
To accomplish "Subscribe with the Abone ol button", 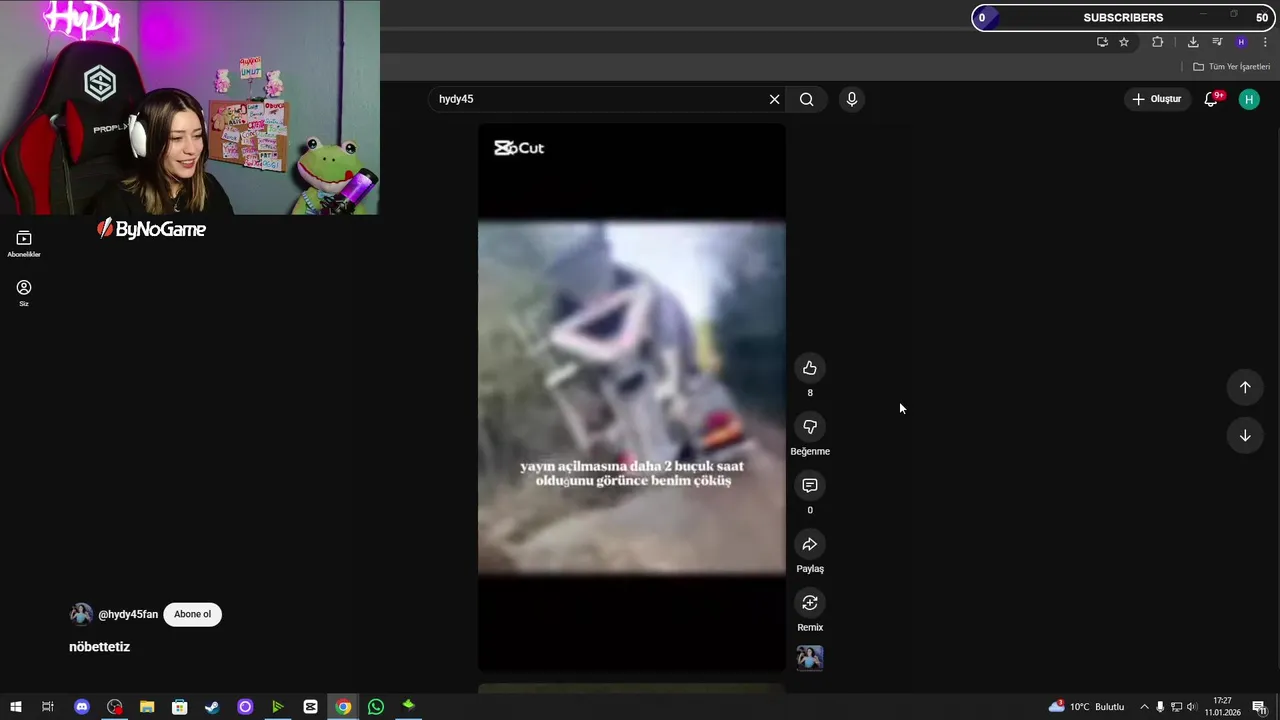I will (193, 614).
